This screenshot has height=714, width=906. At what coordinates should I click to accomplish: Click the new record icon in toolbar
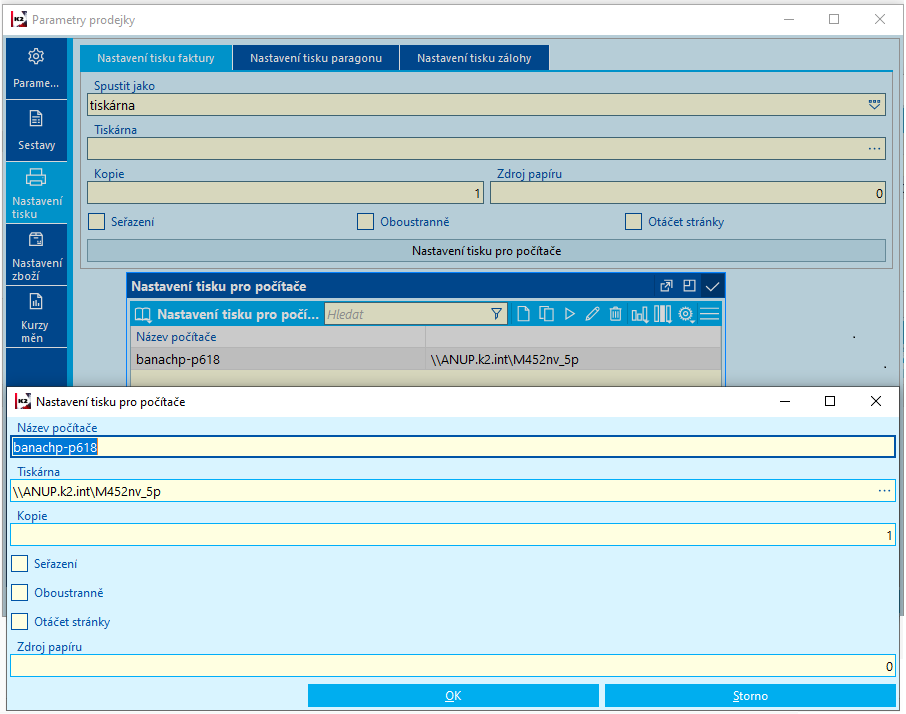(523, 314)
